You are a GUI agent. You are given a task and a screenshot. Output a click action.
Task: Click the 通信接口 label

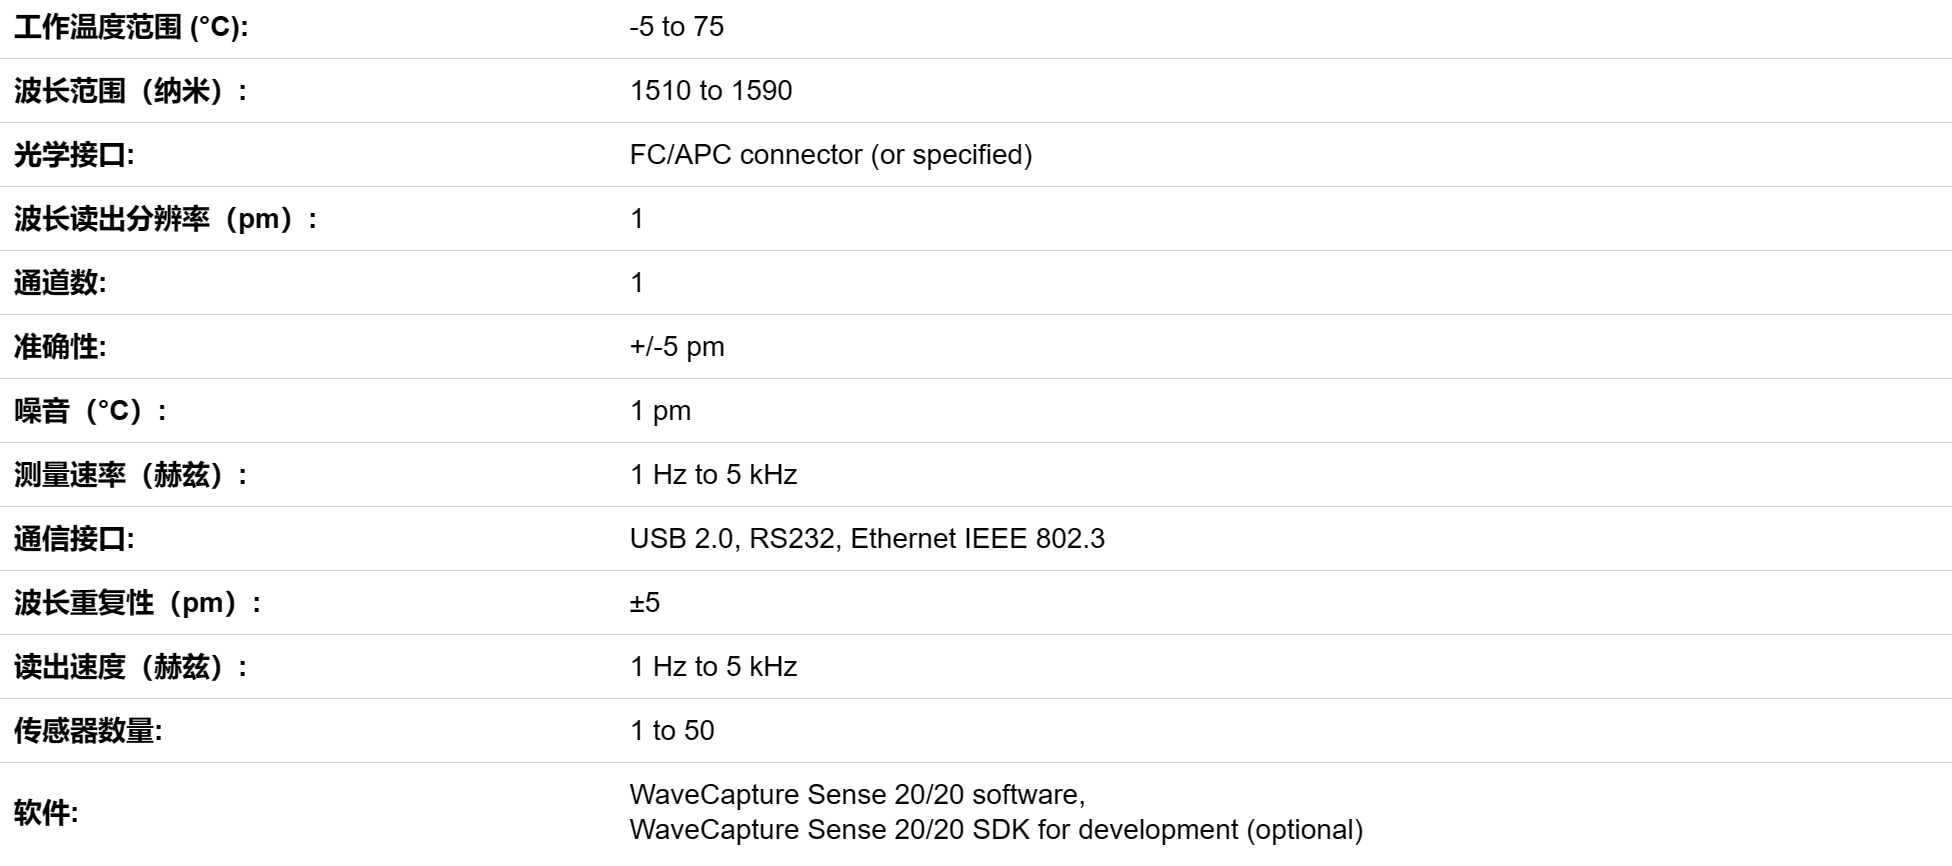pyautogui.click(x=74, y=539)
